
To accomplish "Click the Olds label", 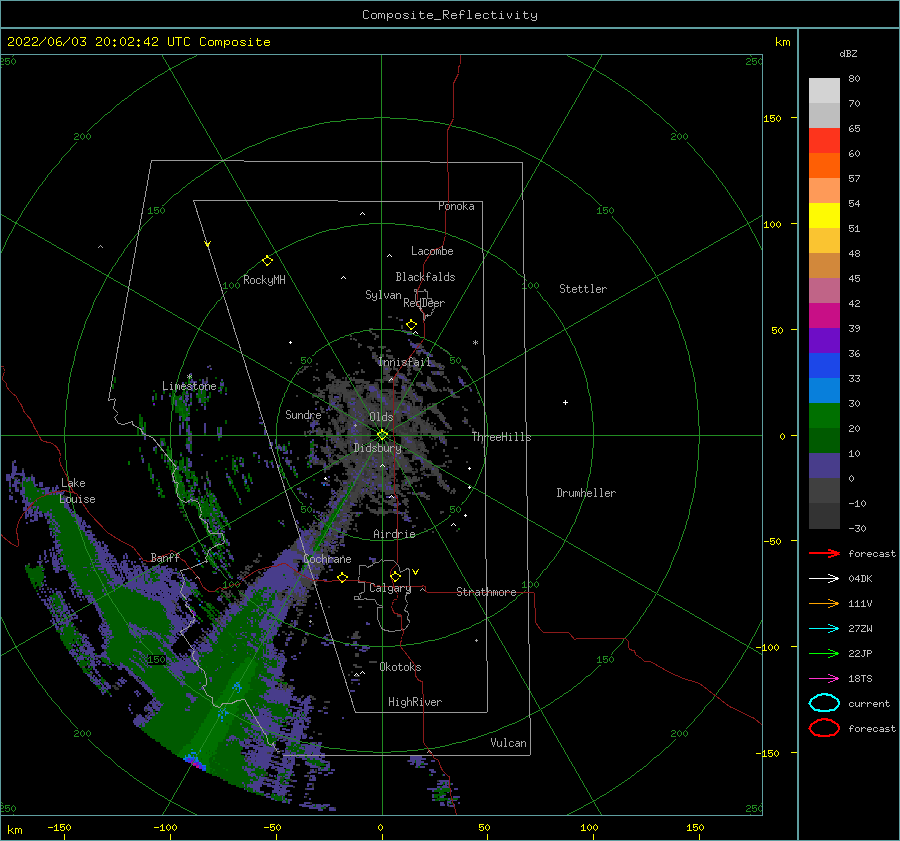I will coord(381,417).
